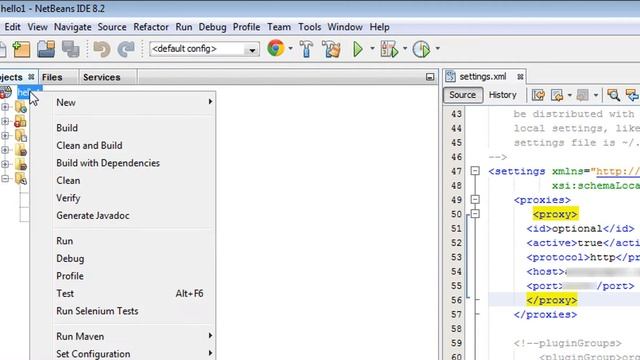The image size is (640, 360).
Task: Close the settings.xml editor tab
Action: point(520,76)
